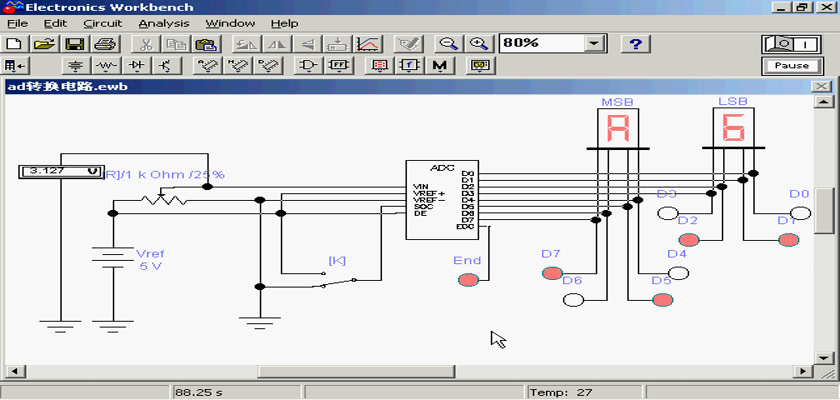Select the voltmeter reading 3.127 V

click(61, 172)
